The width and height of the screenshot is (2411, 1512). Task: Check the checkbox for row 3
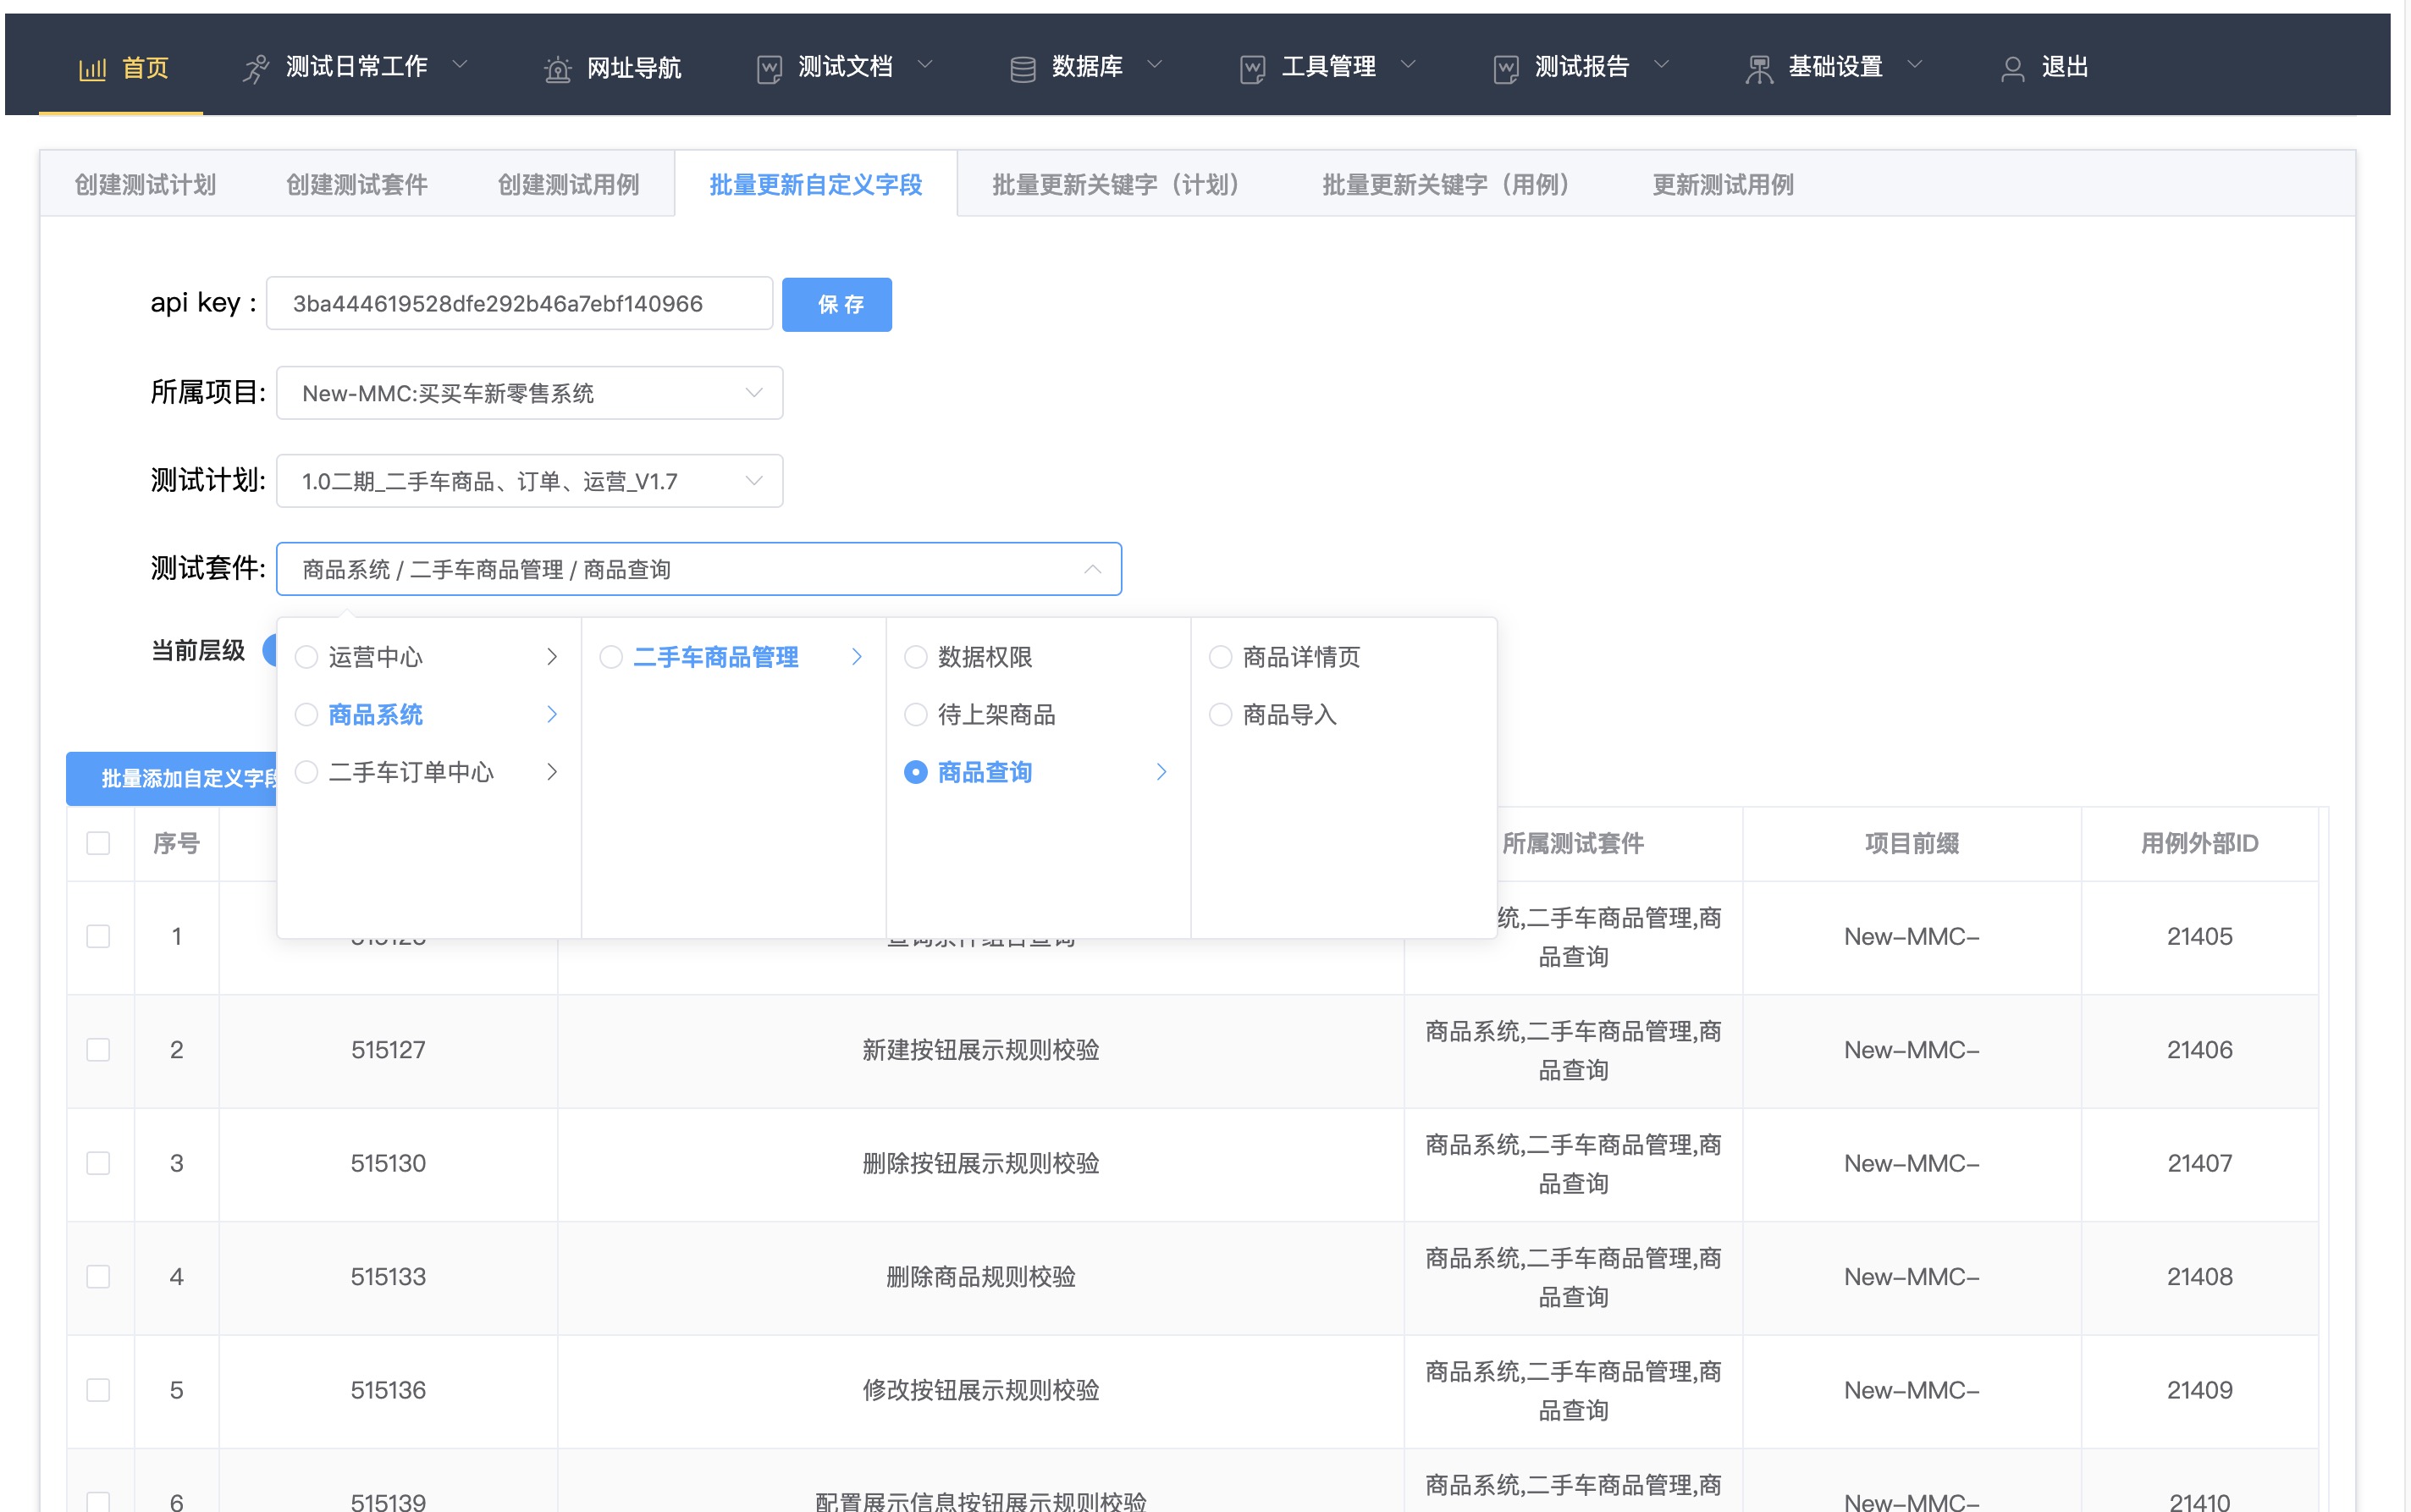98,1163
